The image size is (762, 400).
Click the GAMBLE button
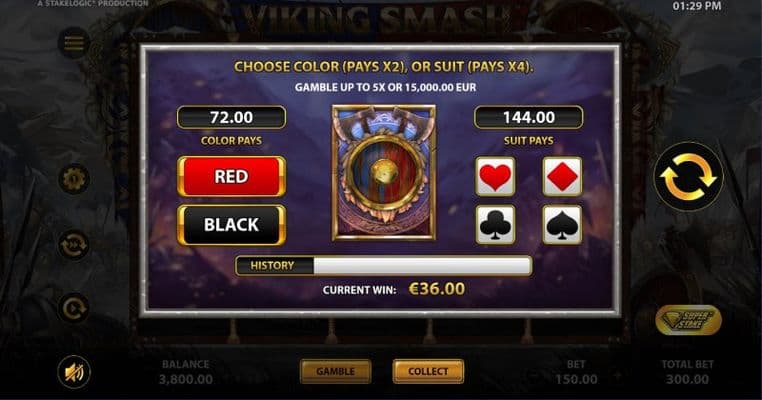pyautogui.click(x=335, y=371)
